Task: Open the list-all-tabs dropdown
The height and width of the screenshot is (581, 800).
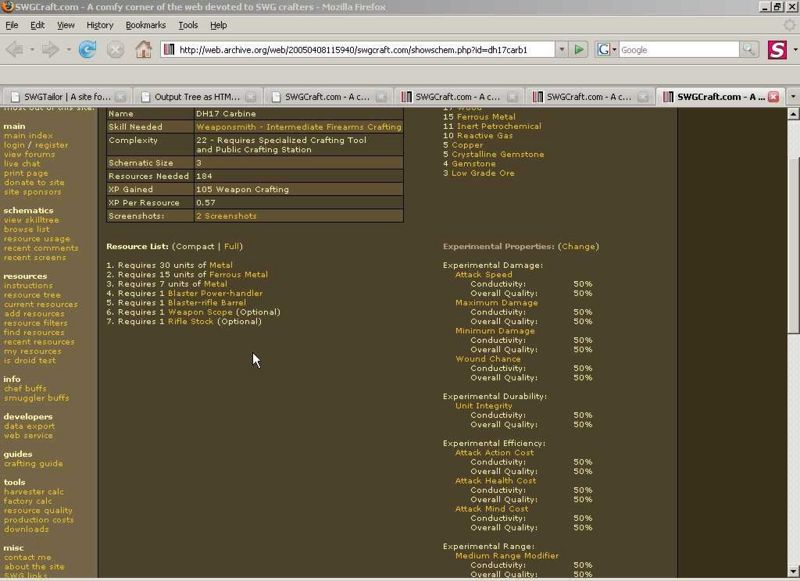Action: [792, 97]
